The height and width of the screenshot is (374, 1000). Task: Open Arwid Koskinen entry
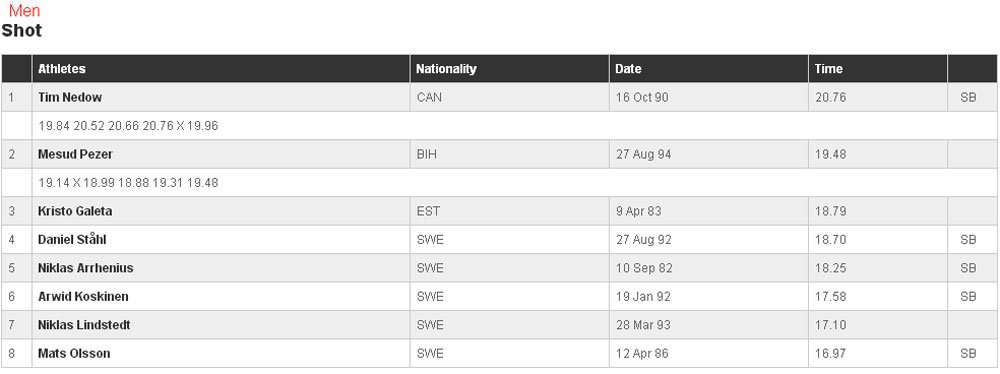pyautogui.click(x=83, y=297)
